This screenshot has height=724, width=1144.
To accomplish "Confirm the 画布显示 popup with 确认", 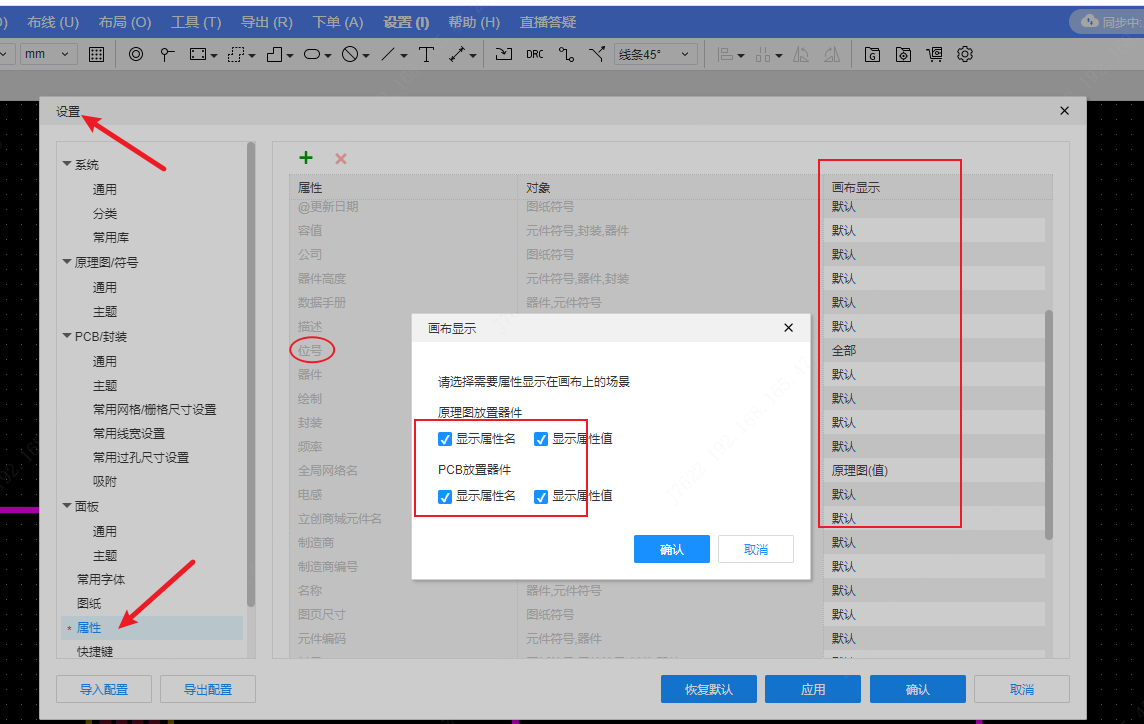I will pos(671,549).
